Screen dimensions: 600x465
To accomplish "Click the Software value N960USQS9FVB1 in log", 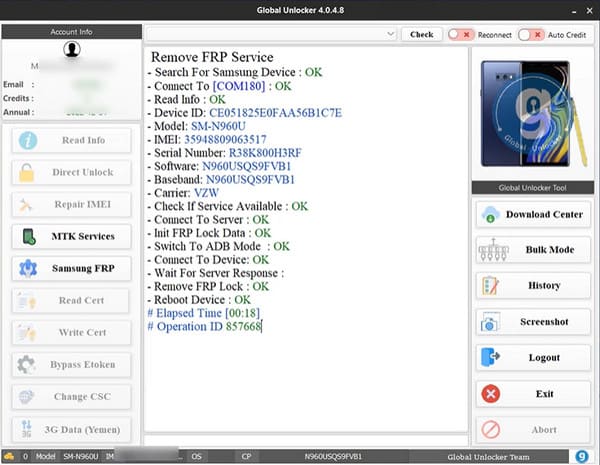I will point(246,166).
